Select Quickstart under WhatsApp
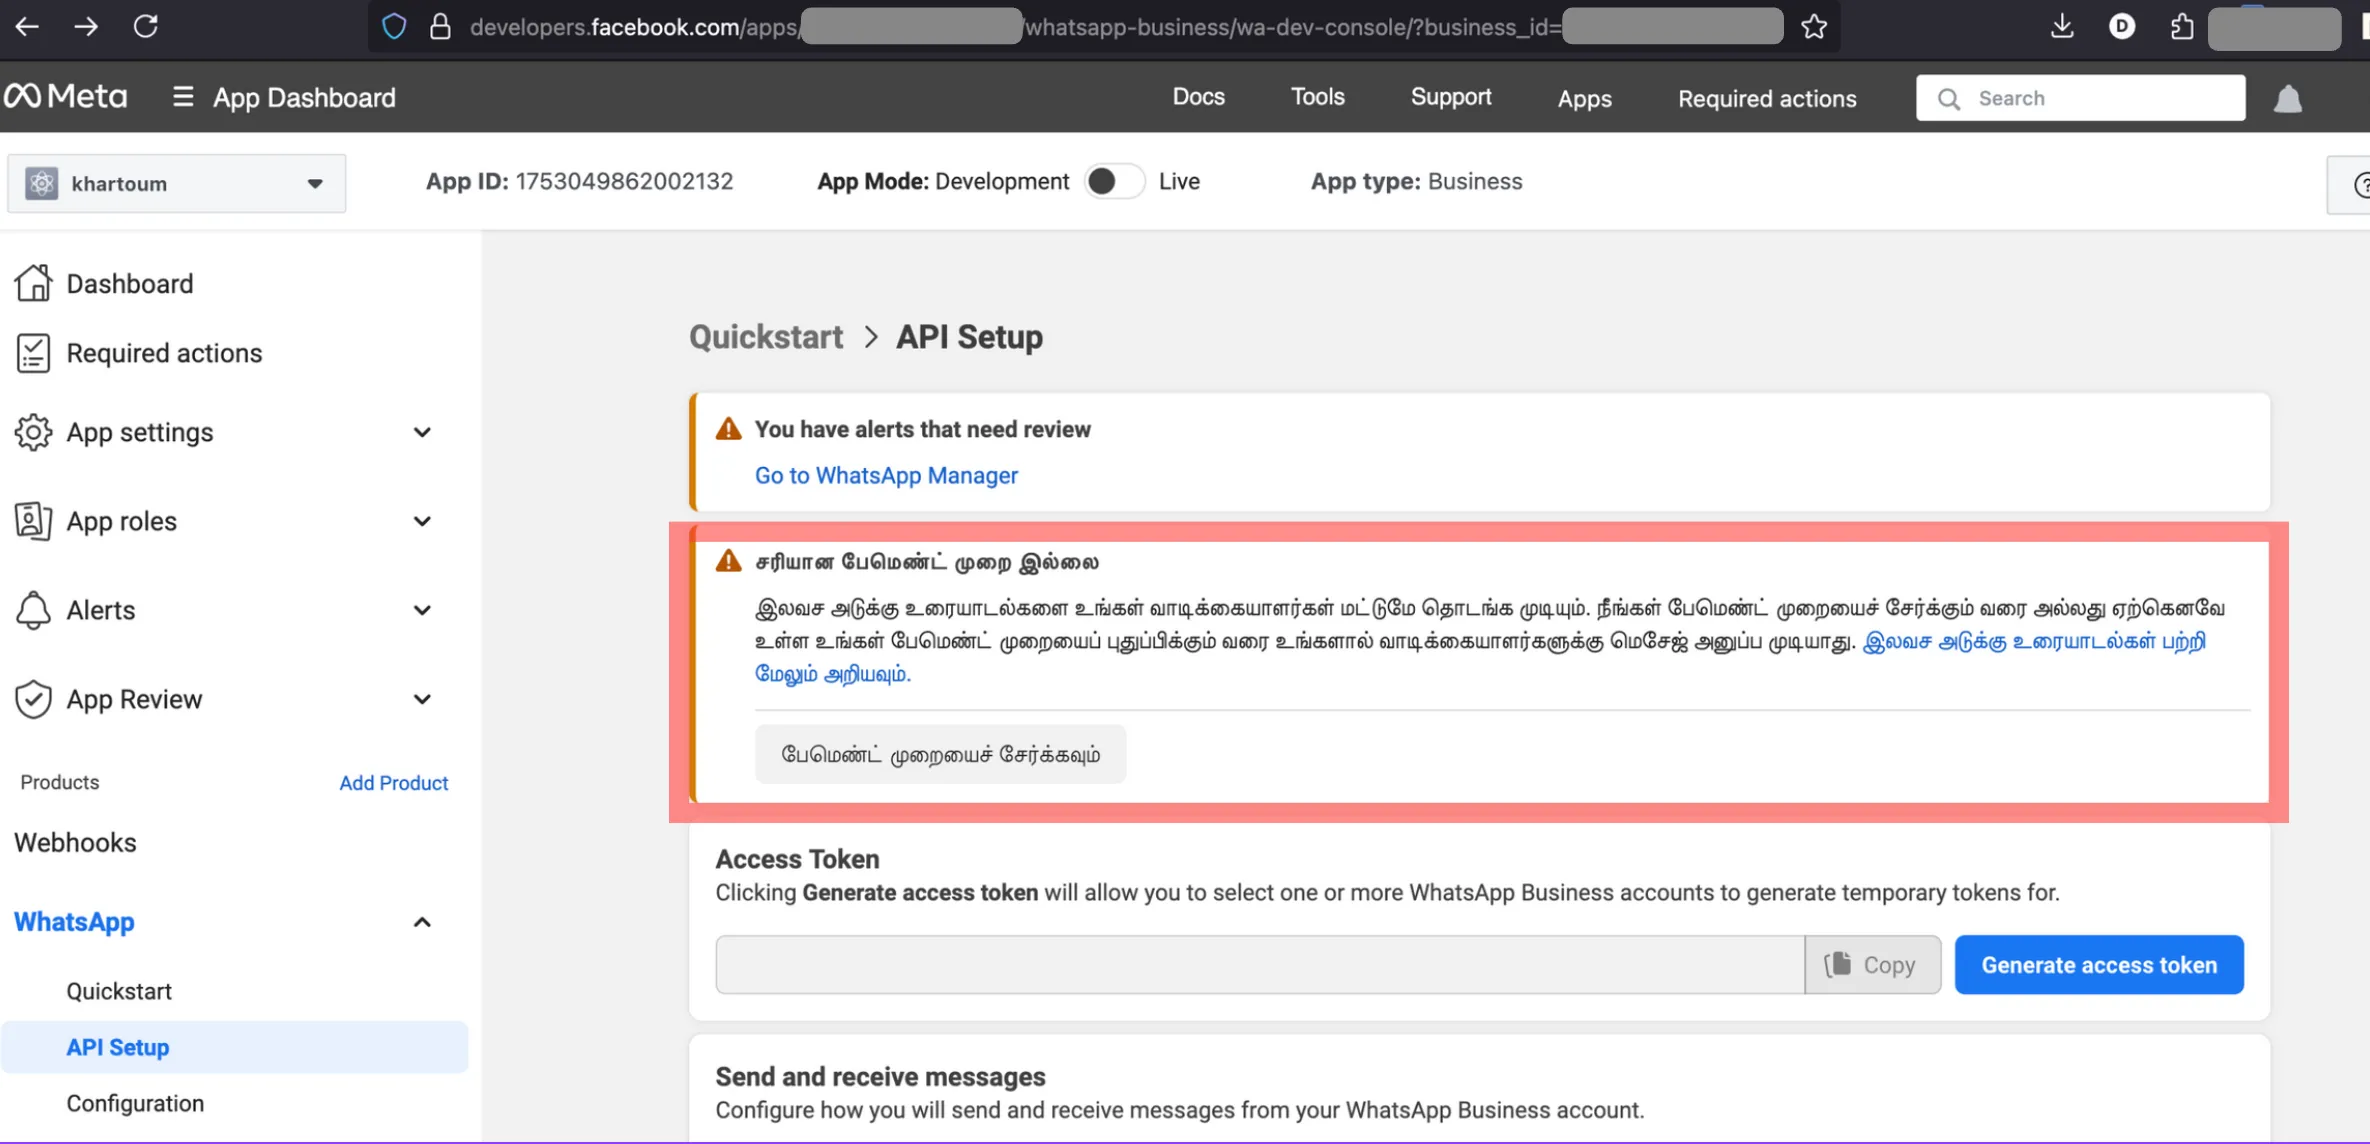This screenshot has width=2370, height=1144. click(x=119, y=991)
